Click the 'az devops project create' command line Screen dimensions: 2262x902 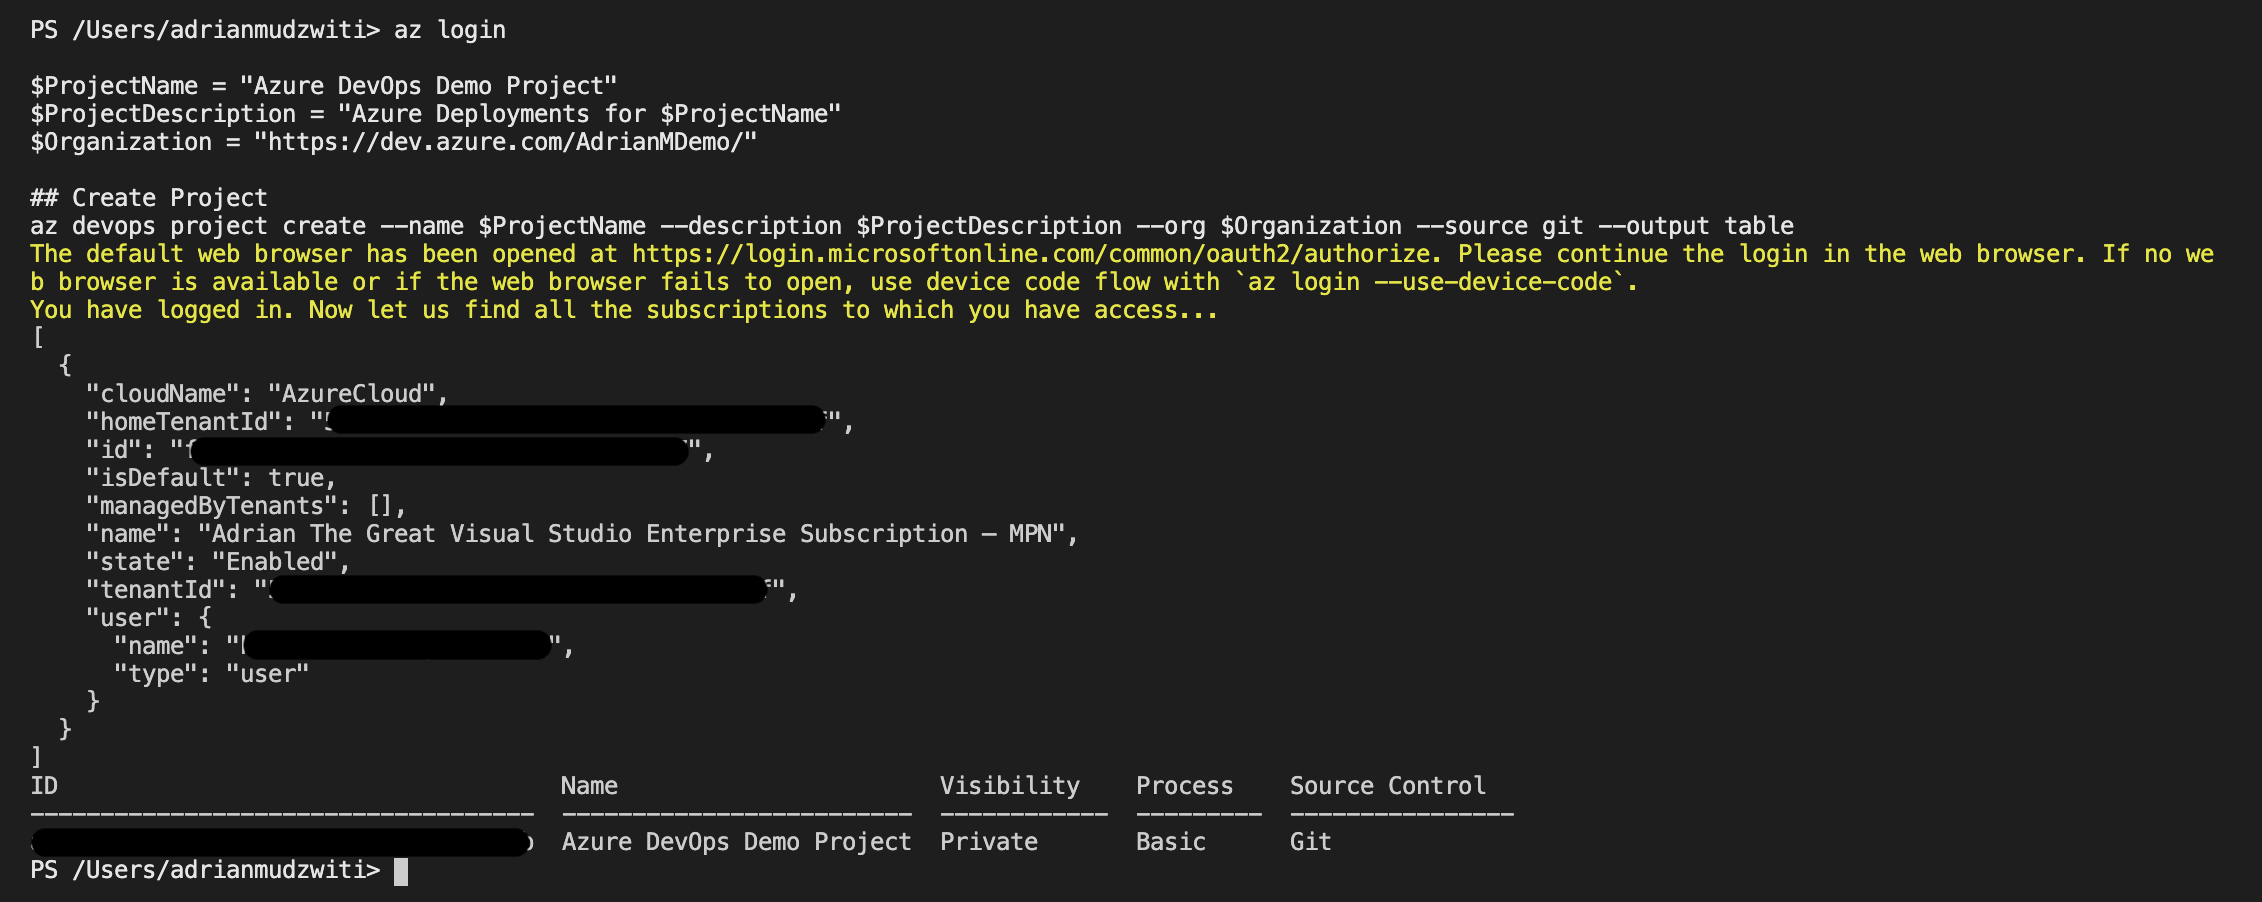[x=912, y=226]
